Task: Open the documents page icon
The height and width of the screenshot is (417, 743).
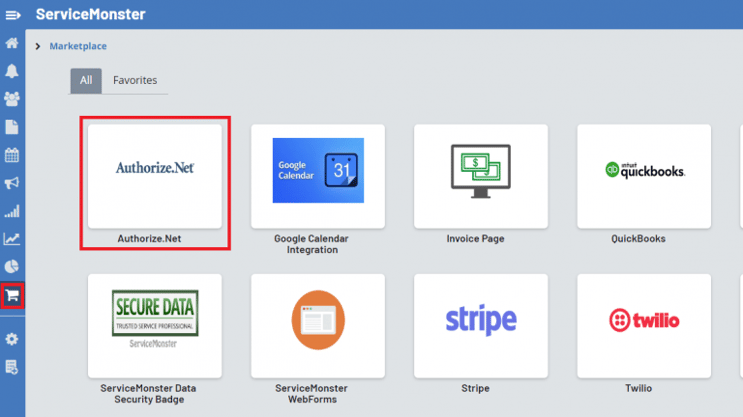Action: (12, 127)
